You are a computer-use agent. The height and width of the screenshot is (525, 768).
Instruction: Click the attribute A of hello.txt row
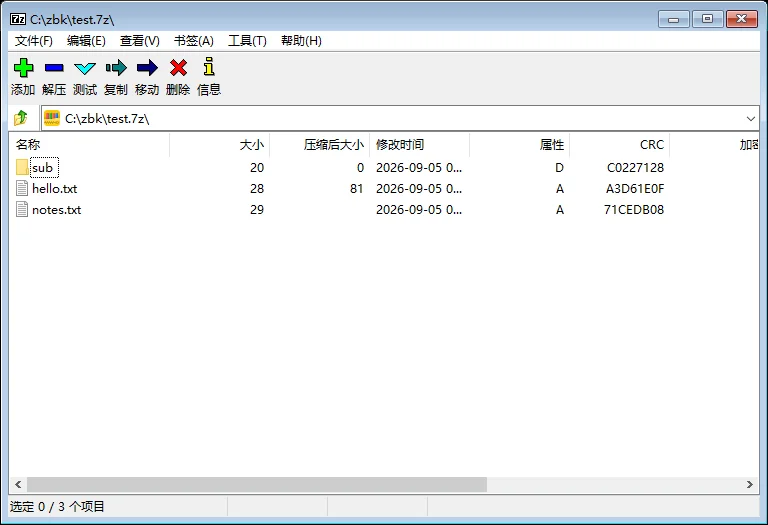560,189
